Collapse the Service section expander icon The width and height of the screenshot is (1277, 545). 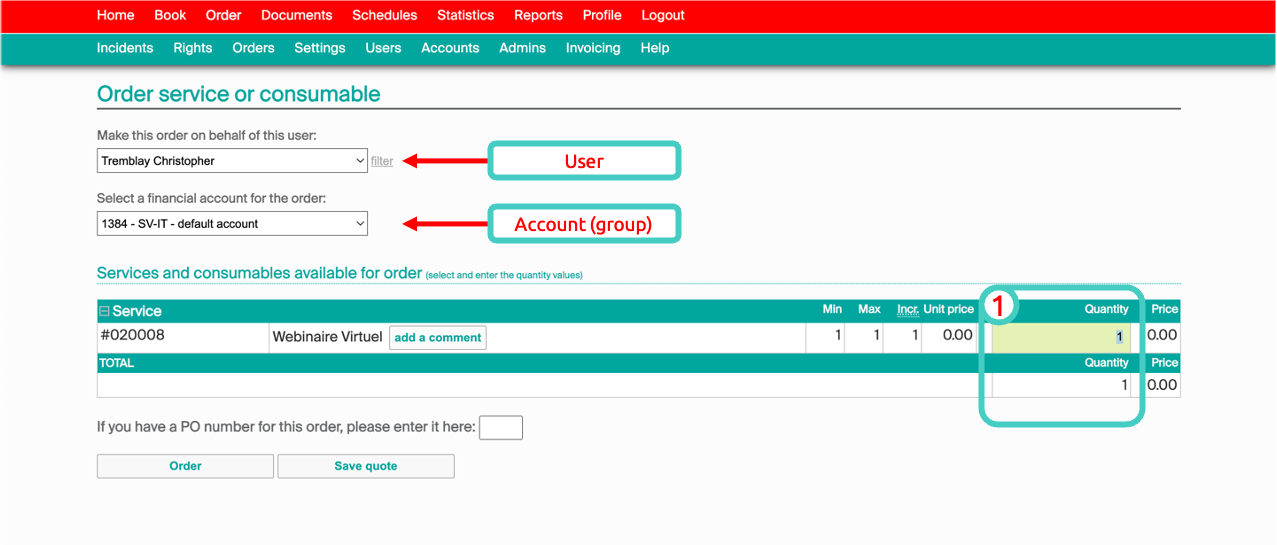104,312
